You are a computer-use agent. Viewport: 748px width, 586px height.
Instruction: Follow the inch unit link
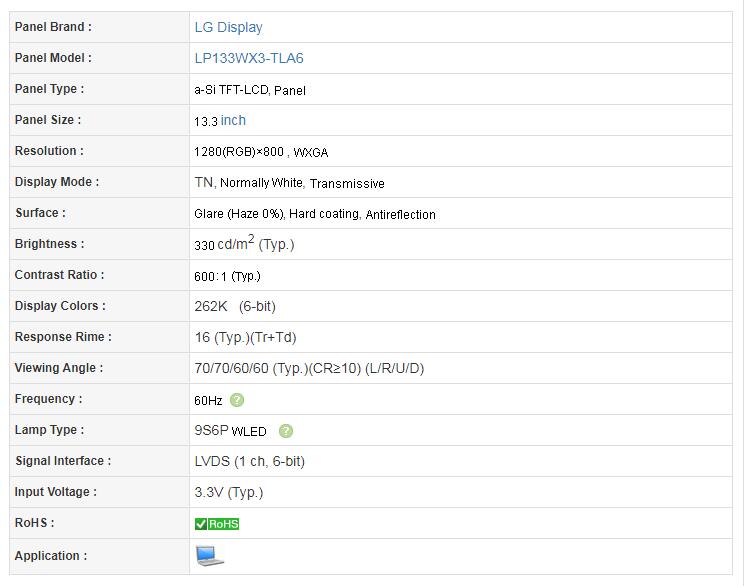click(233, 120)
